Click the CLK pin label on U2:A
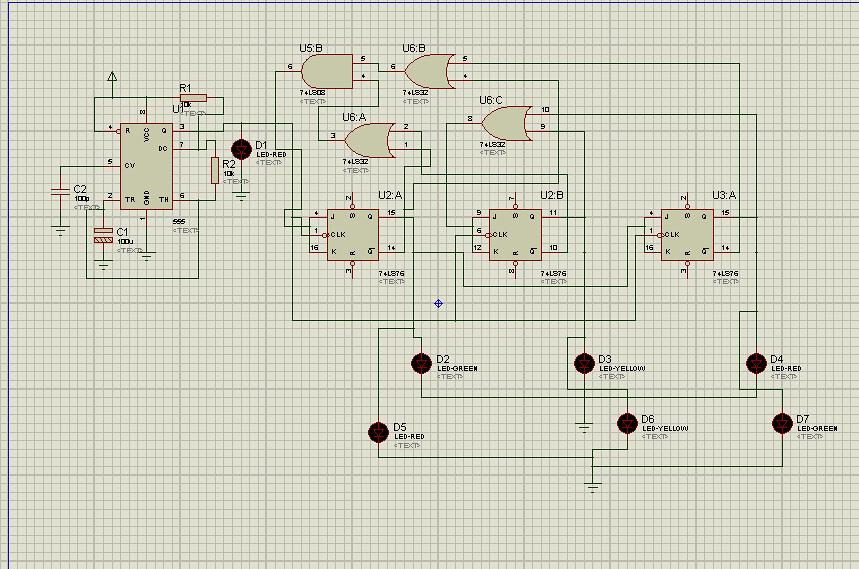 [x=338, y=234]
